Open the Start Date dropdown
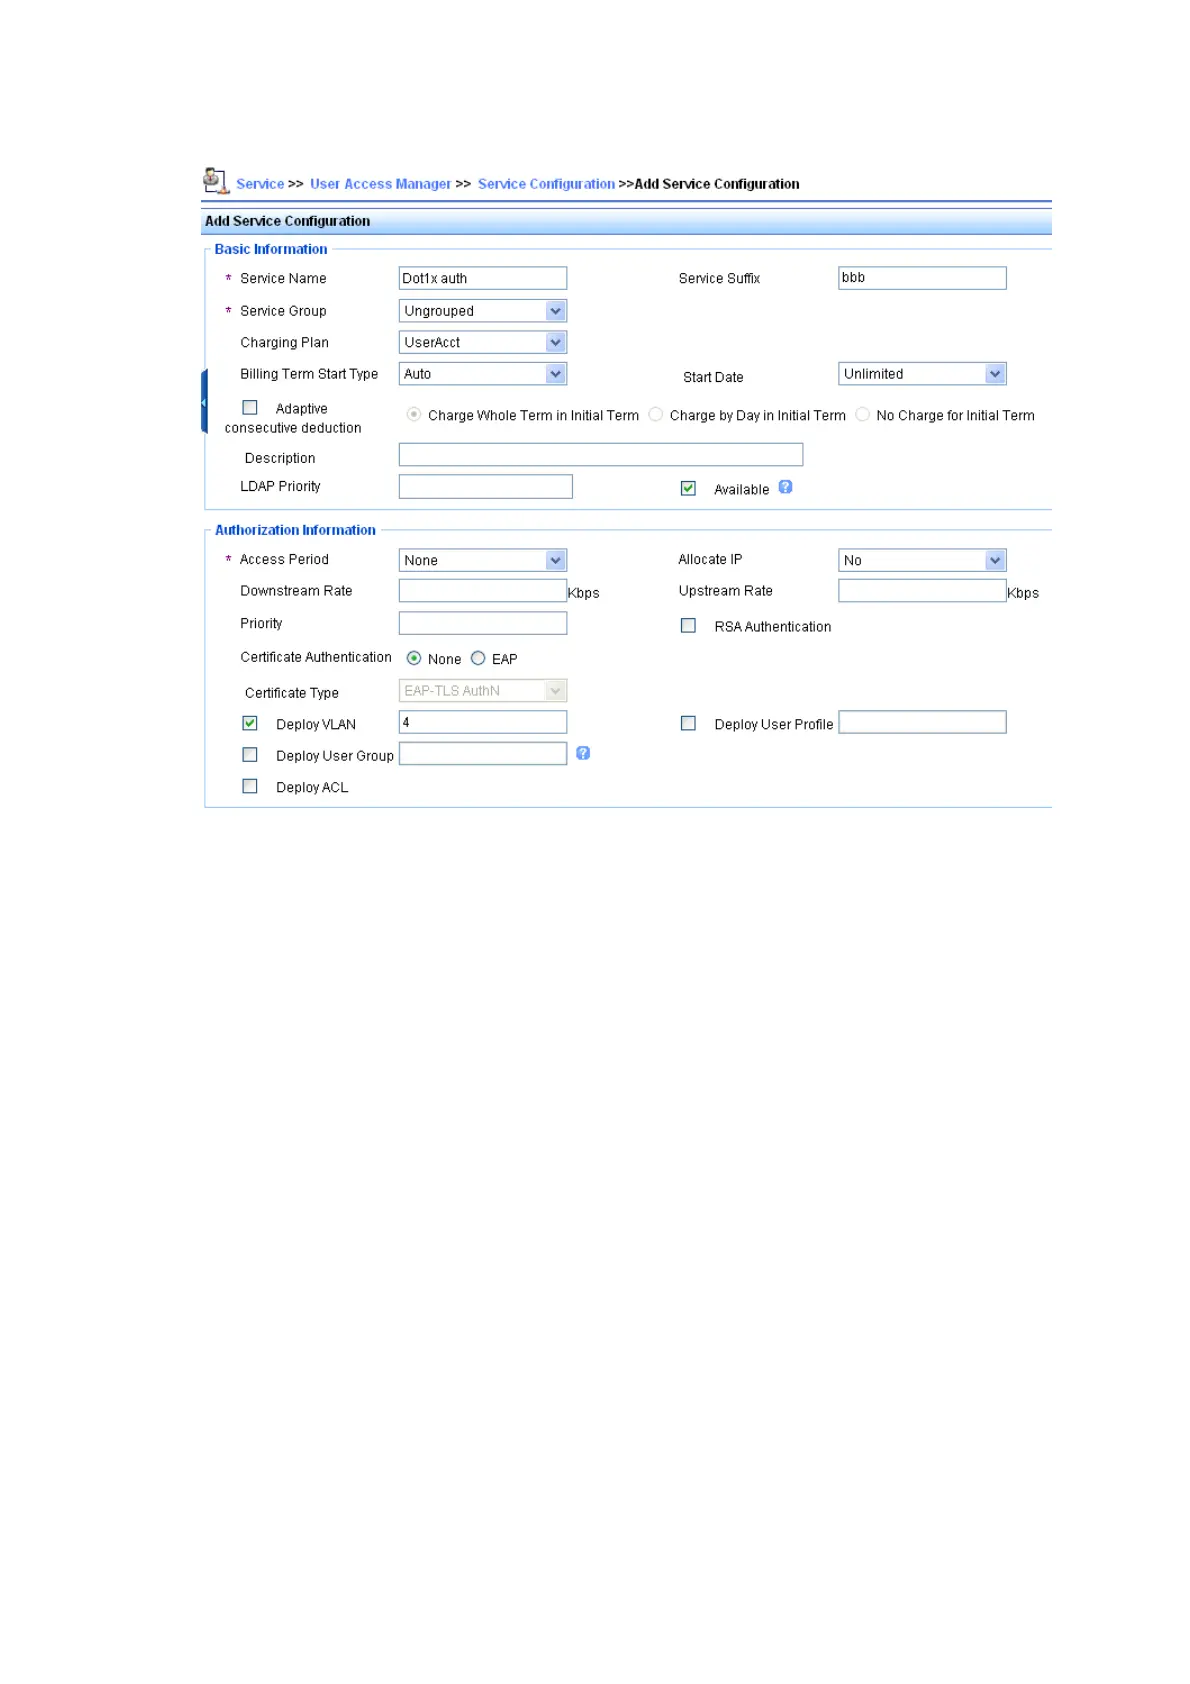The image size is (1190, 1684). pyautogui.click(x=922, y=374)
